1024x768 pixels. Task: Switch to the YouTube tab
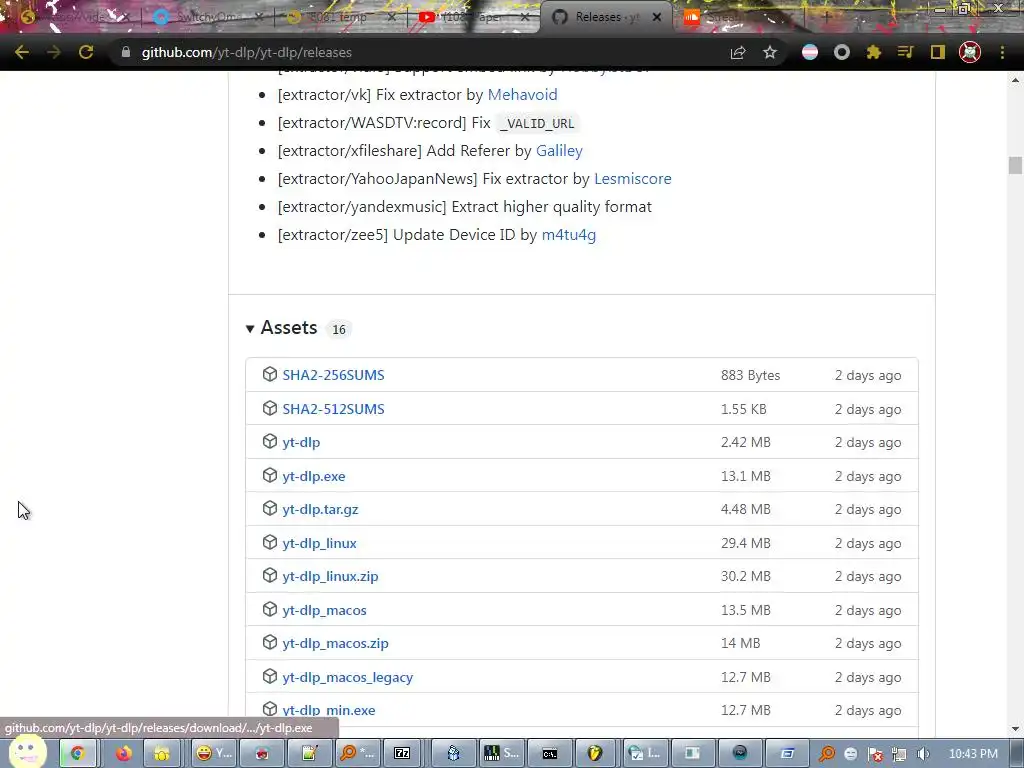tap(473, 17)
